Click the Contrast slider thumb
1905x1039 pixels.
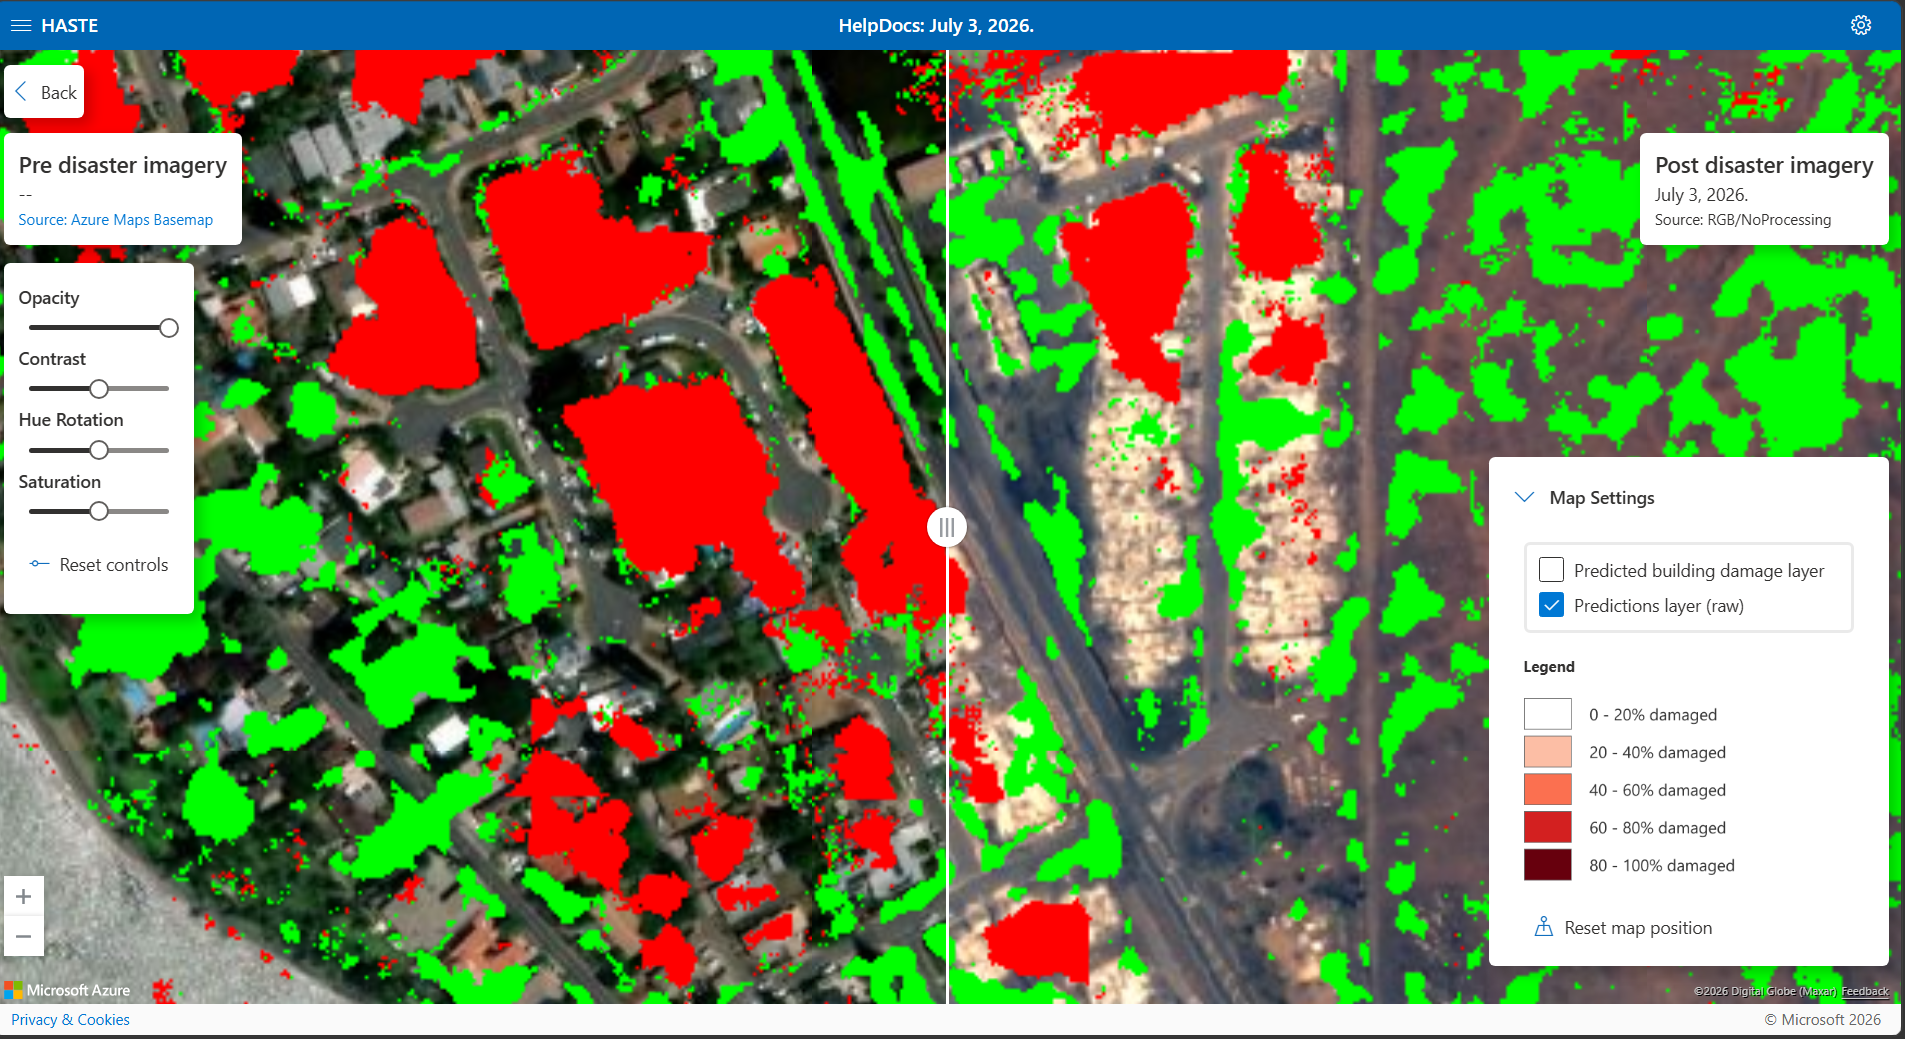(x=99, y=389)
